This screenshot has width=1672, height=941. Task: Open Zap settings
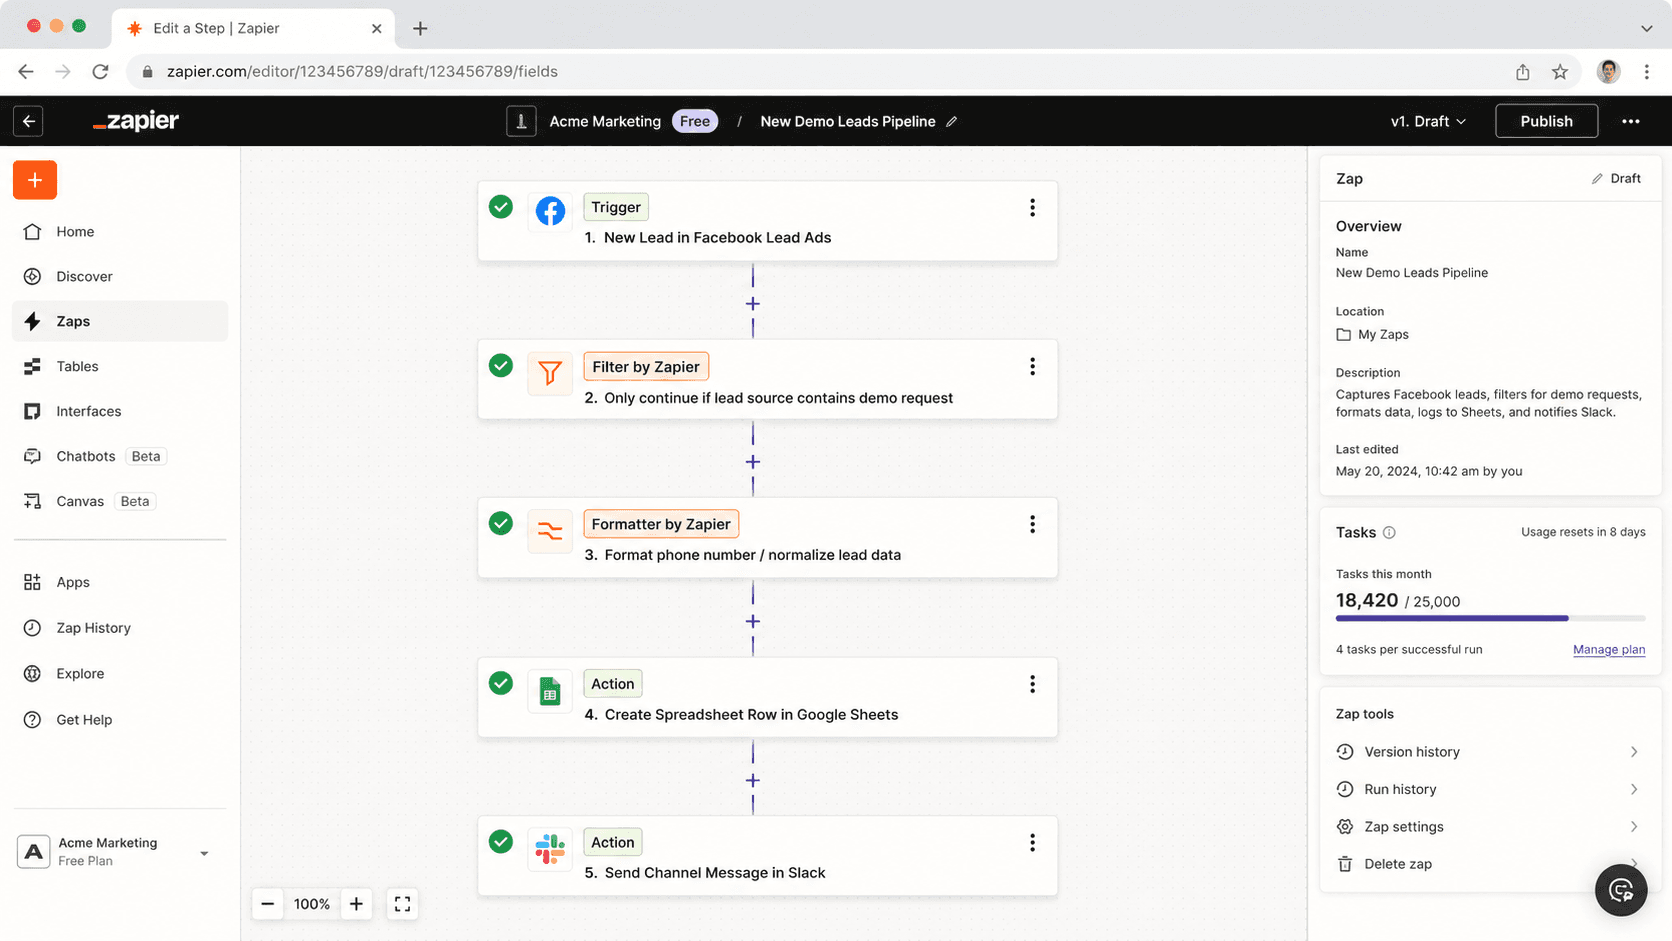(x=1490, y=827)
